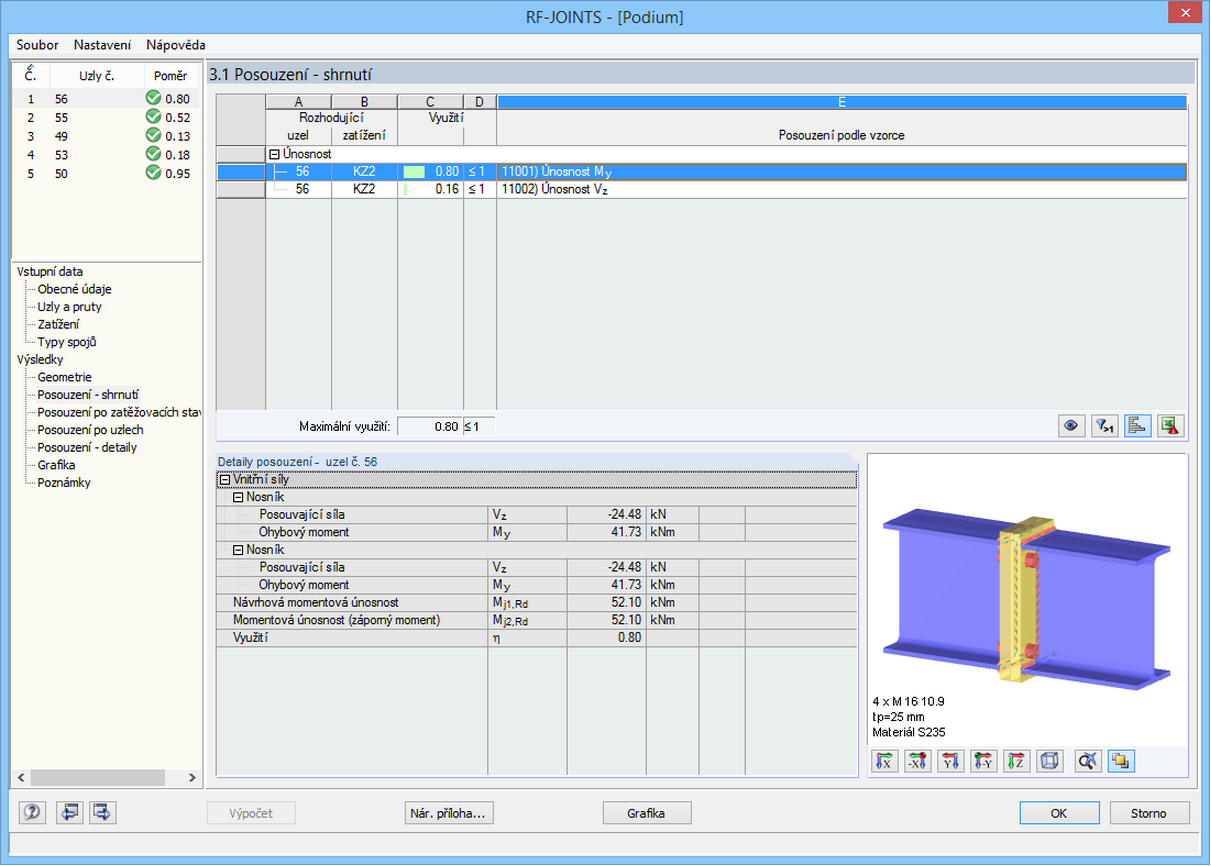Open Uzly a pruty in the navigator
Viewport: 1211px width, 866px height.
[x=69, y=307]
